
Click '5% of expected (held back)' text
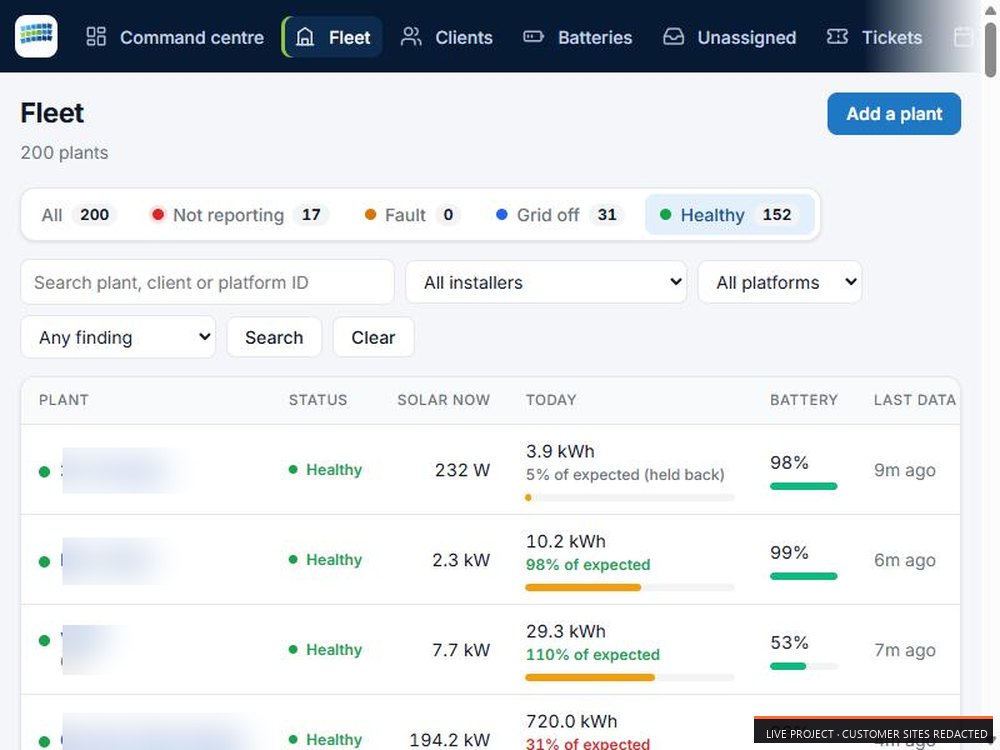point(625,474)
